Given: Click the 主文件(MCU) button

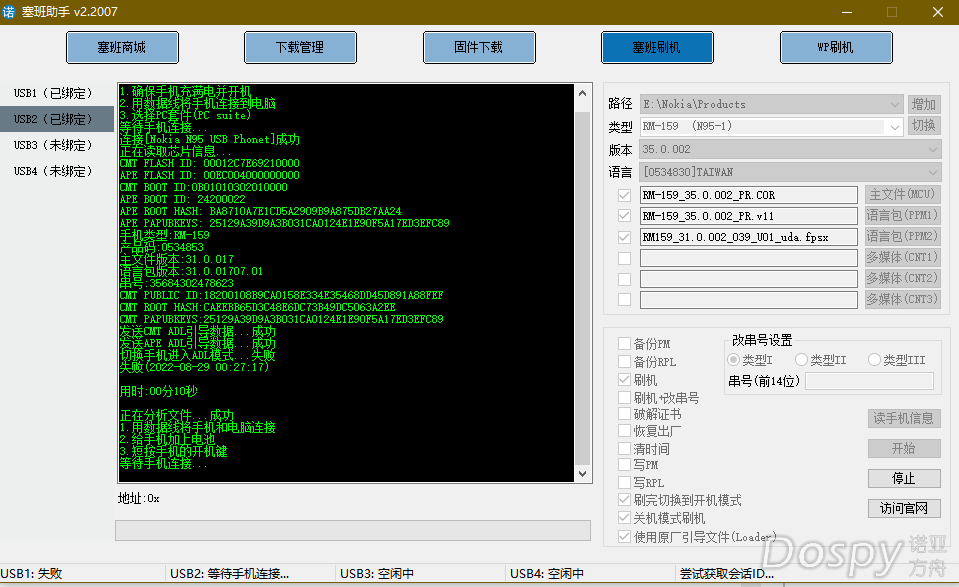Looking at the screenshot, I should 903,195.
